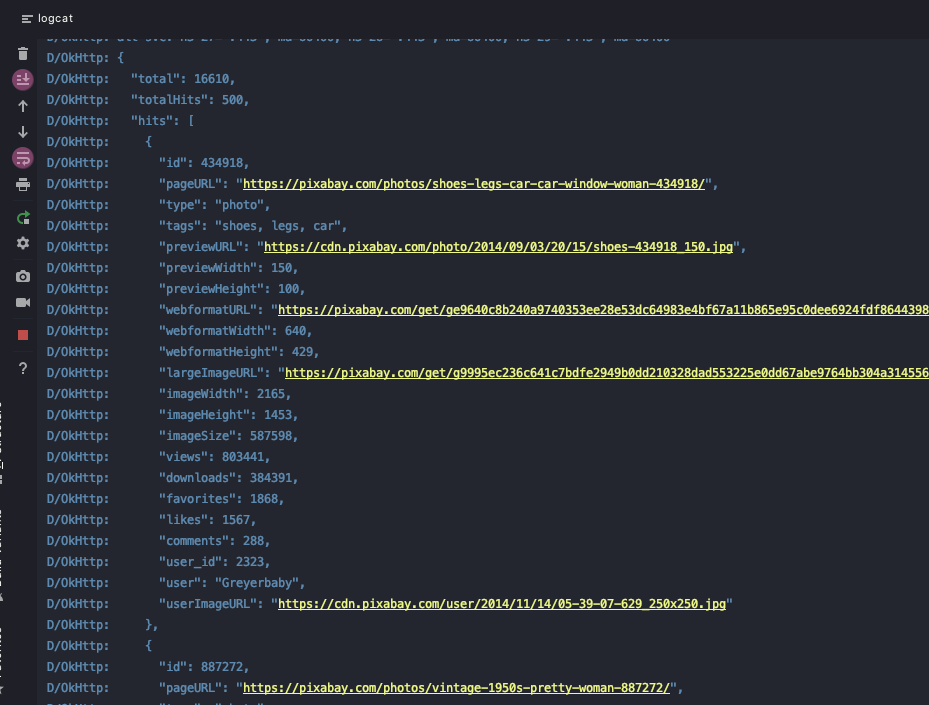The image size is (929, 705).
Task: Click the "user_id": 2323 line
Action: pos(214,562)
